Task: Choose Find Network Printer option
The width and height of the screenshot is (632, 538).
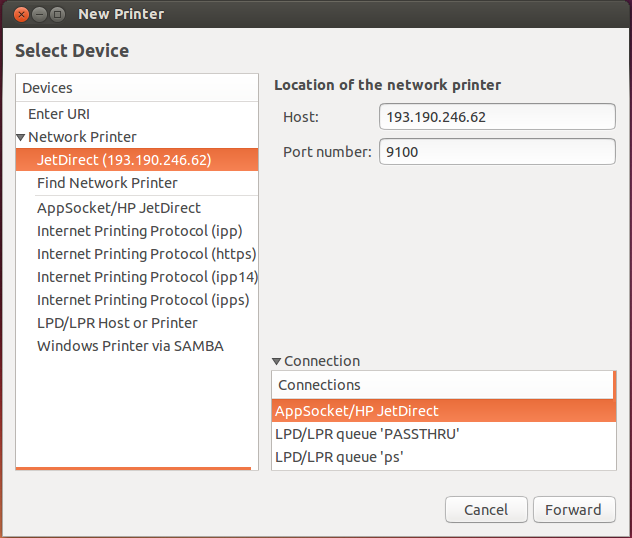Action: [107, 183]
